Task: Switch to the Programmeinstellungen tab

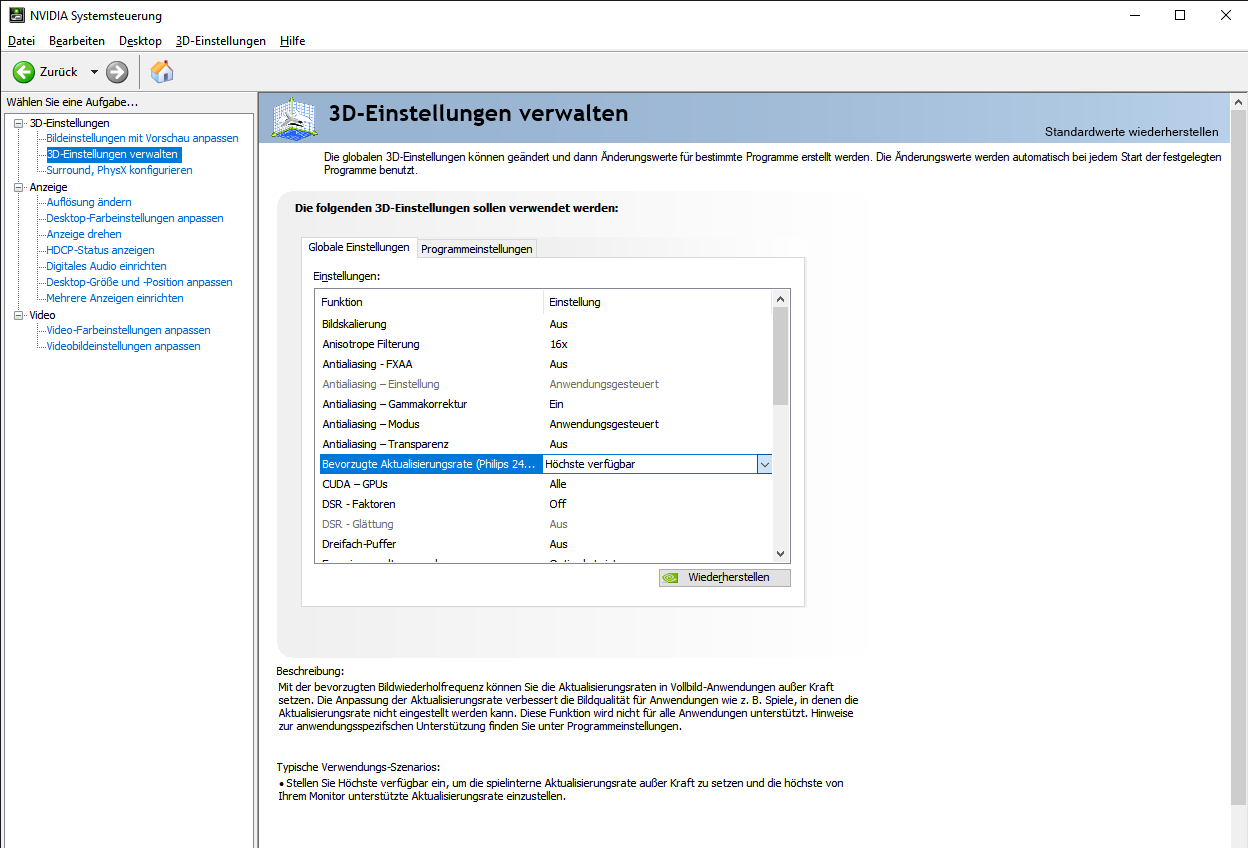Action: [x=477, y=249]
